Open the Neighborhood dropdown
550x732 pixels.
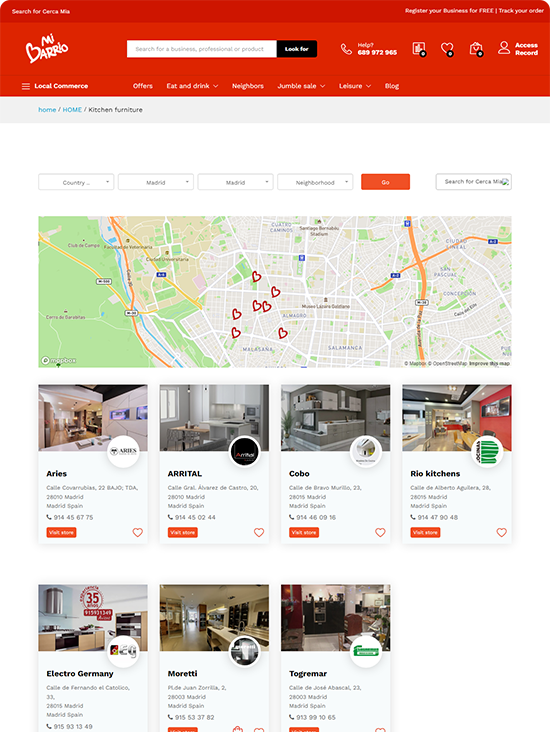[315, 182]
